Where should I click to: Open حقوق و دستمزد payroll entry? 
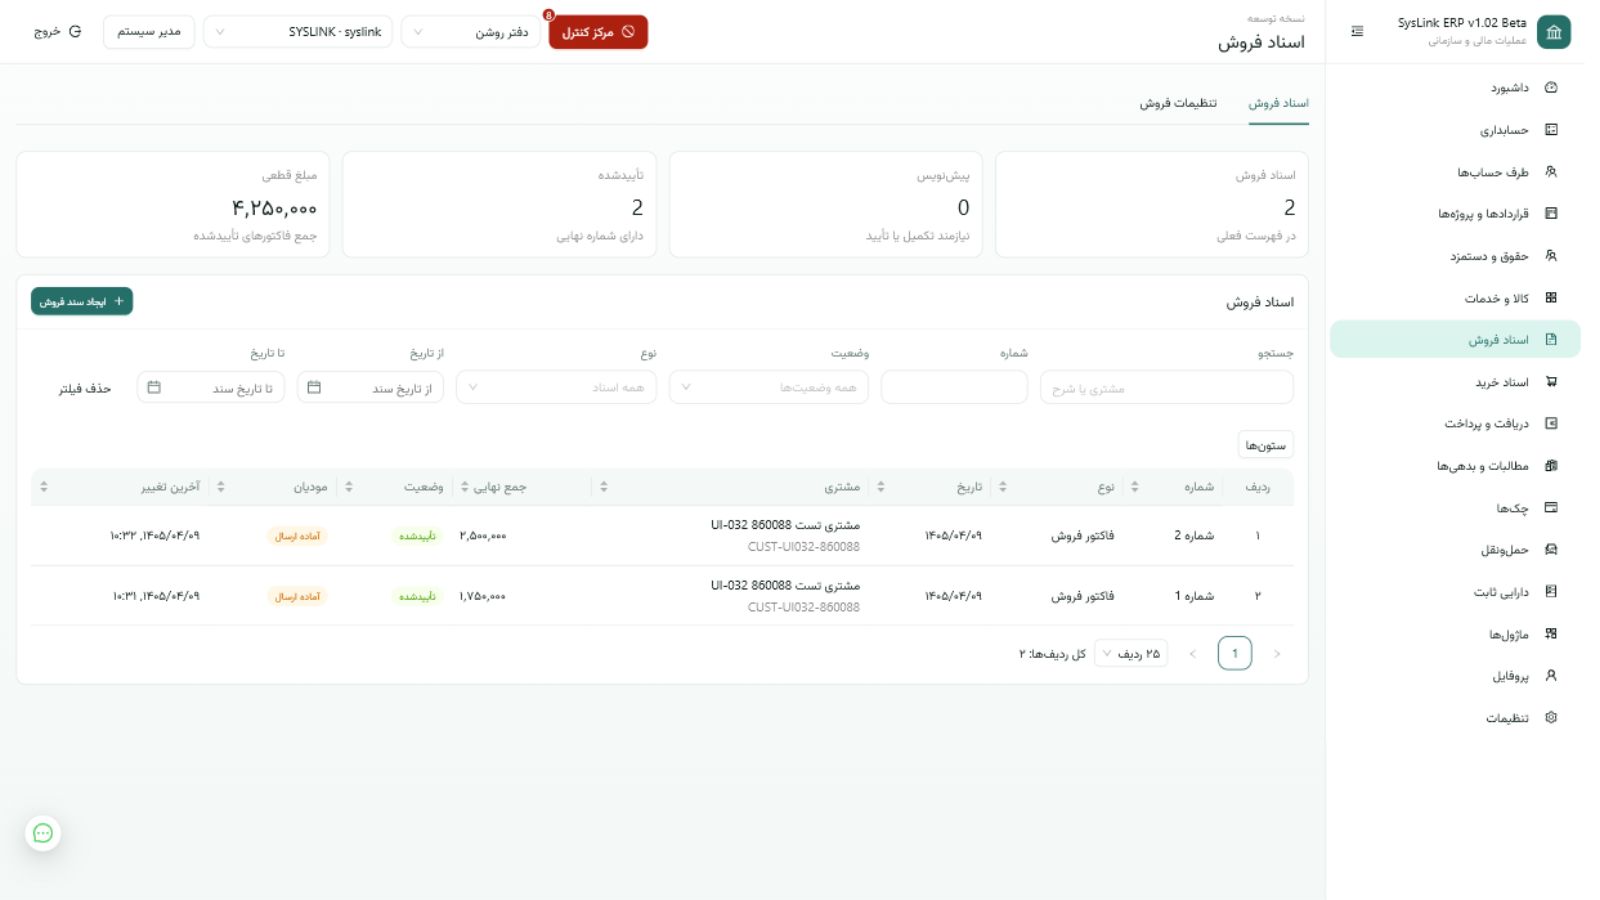(1455, 256)
